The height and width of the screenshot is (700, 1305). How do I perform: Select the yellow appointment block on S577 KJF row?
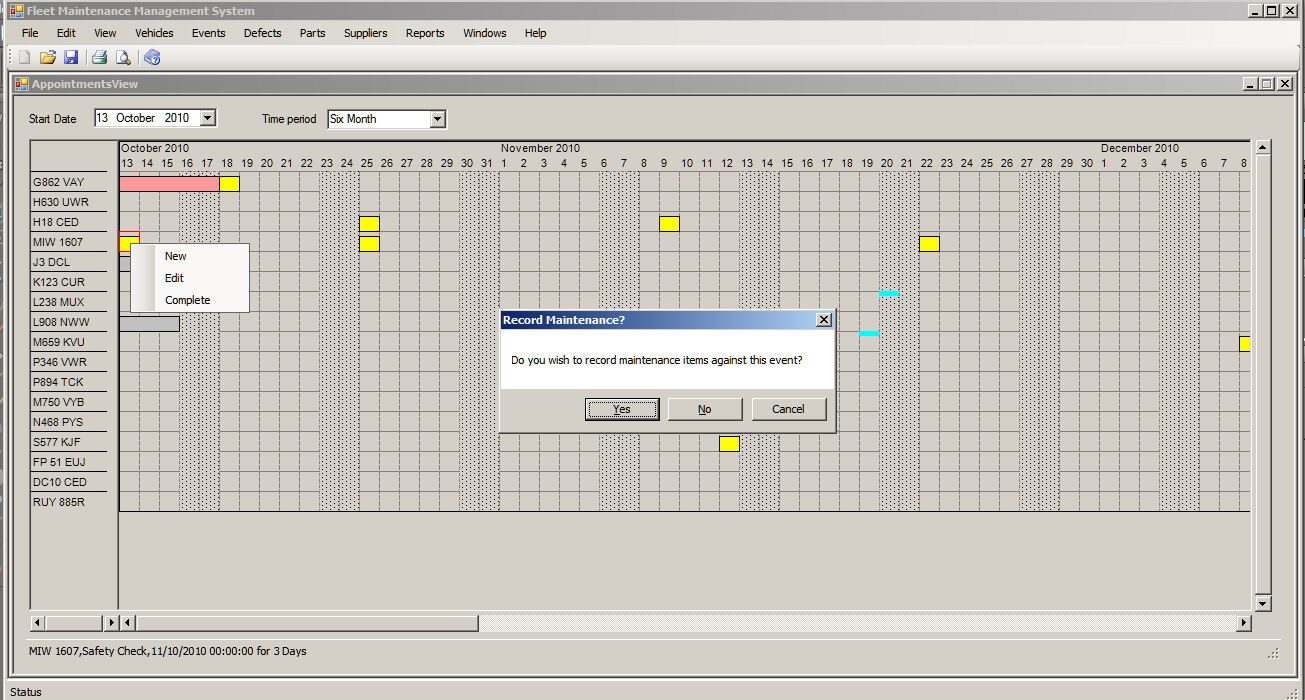tap(729, 443)
